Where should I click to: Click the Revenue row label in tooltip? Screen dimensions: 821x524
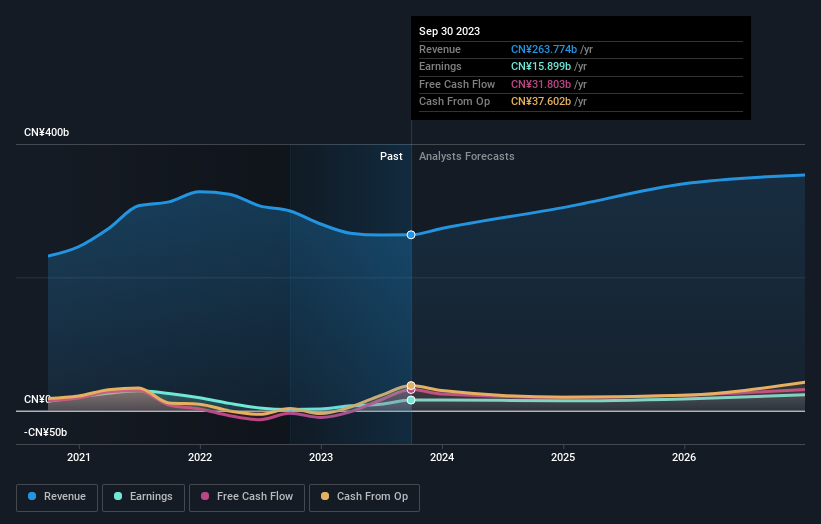tap(440, 49)
